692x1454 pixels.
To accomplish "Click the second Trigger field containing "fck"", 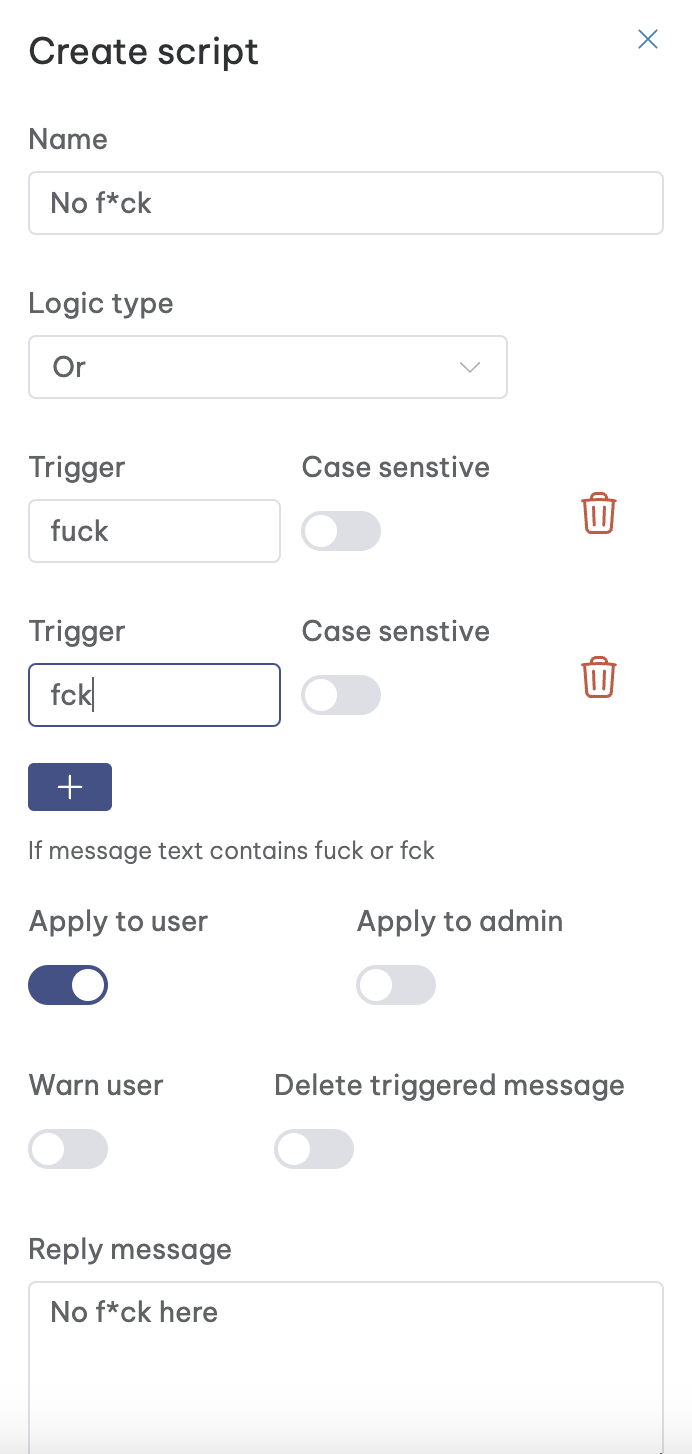I will pos(154,695).
